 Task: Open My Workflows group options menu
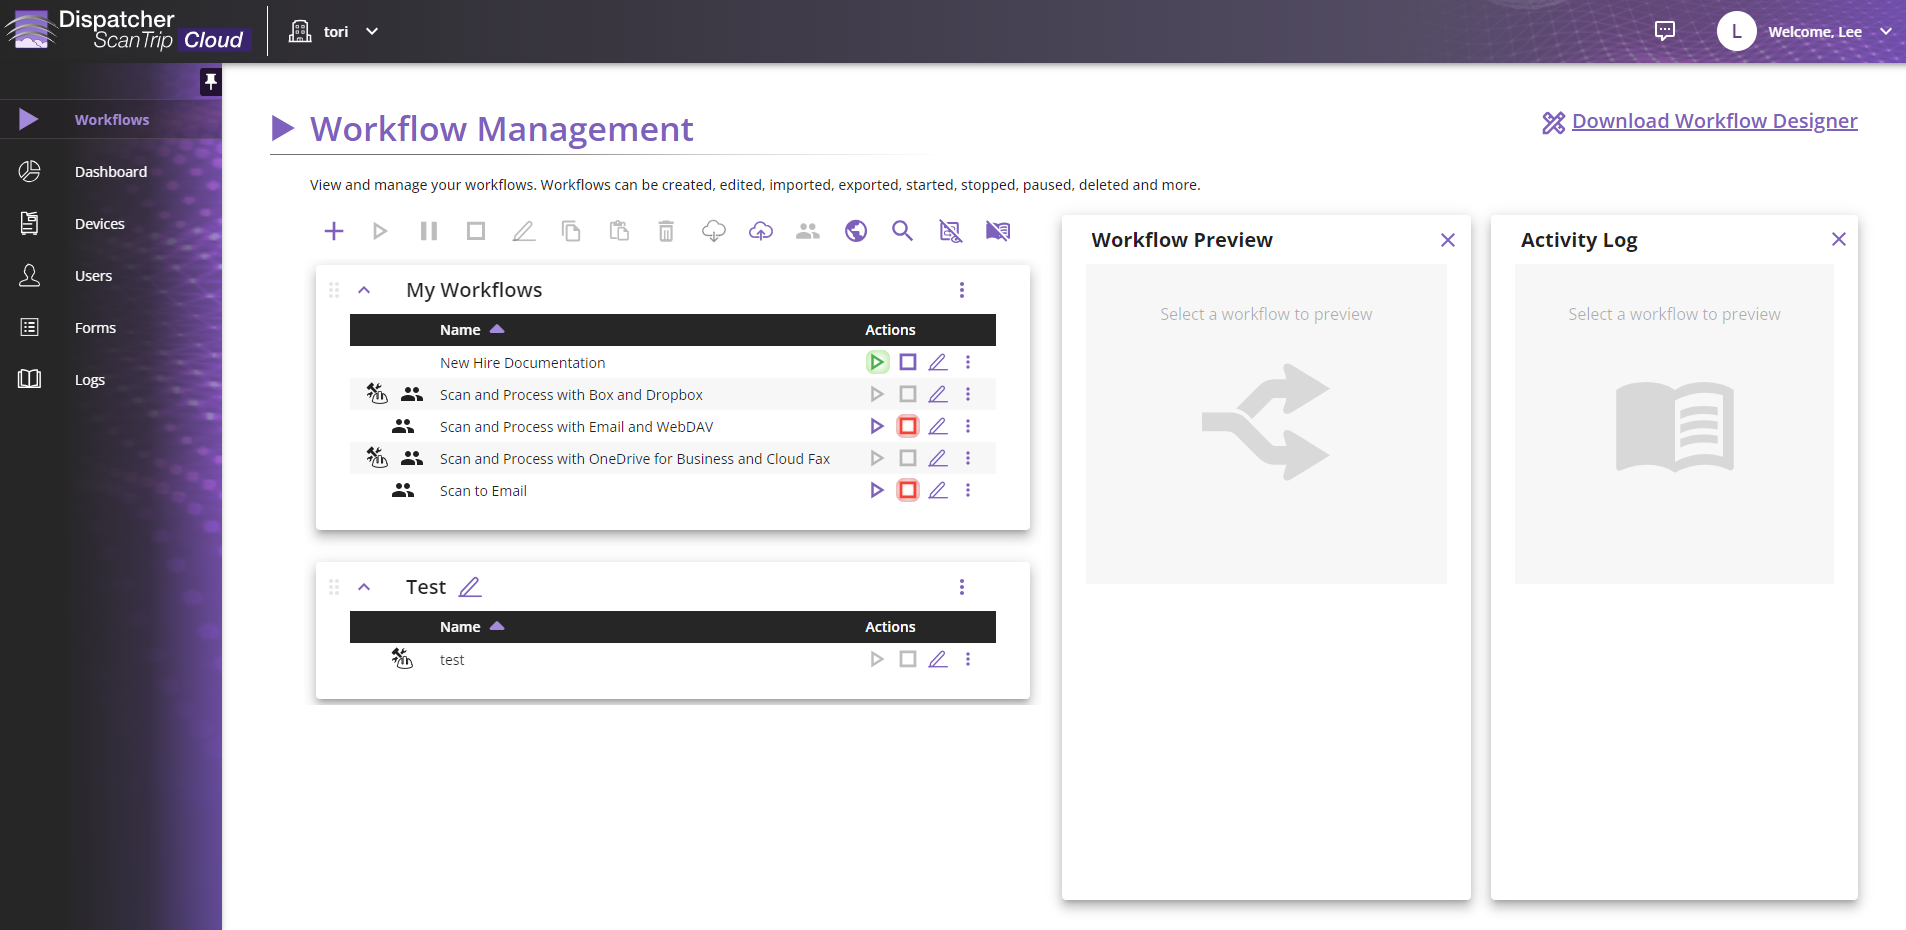(962, 290)
